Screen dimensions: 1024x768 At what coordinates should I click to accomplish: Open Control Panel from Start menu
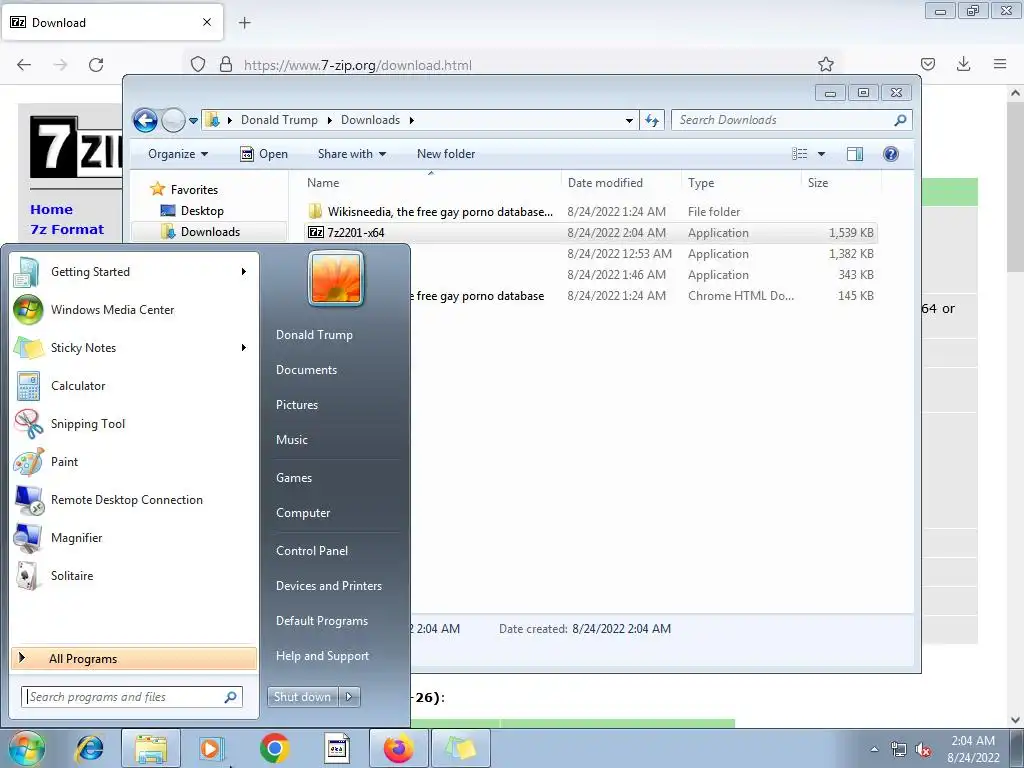coord(312,551)
